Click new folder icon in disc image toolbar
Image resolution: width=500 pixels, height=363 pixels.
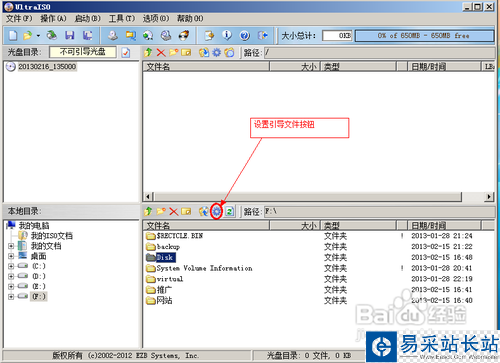pos(174,52)
